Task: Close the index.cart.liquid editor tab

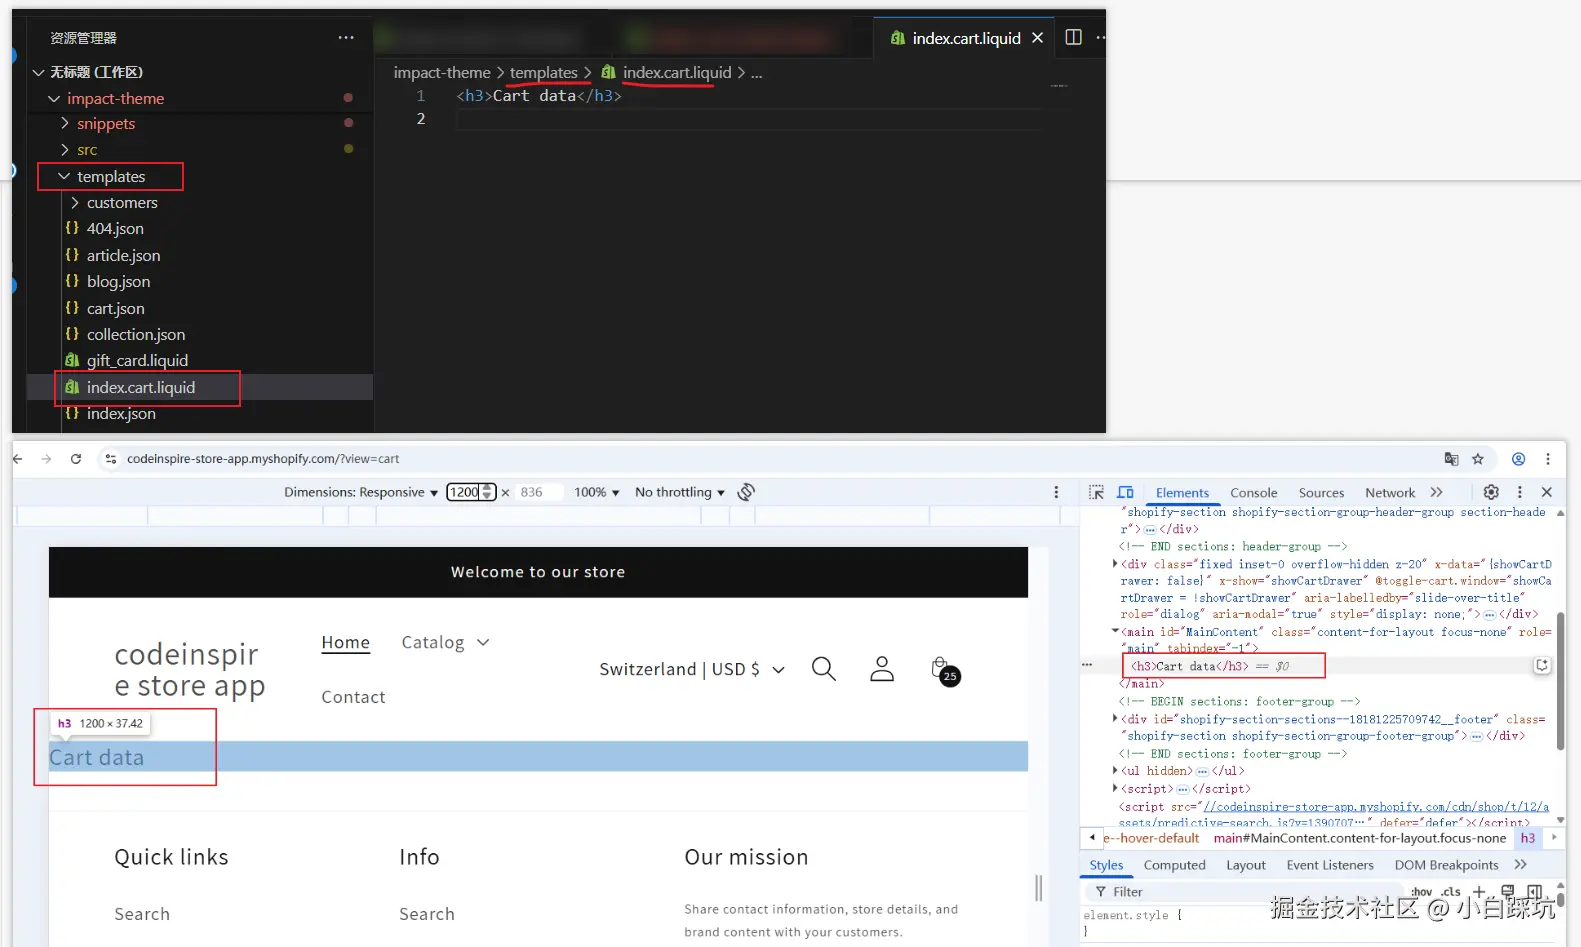Action: click(x=1037, y=38)
